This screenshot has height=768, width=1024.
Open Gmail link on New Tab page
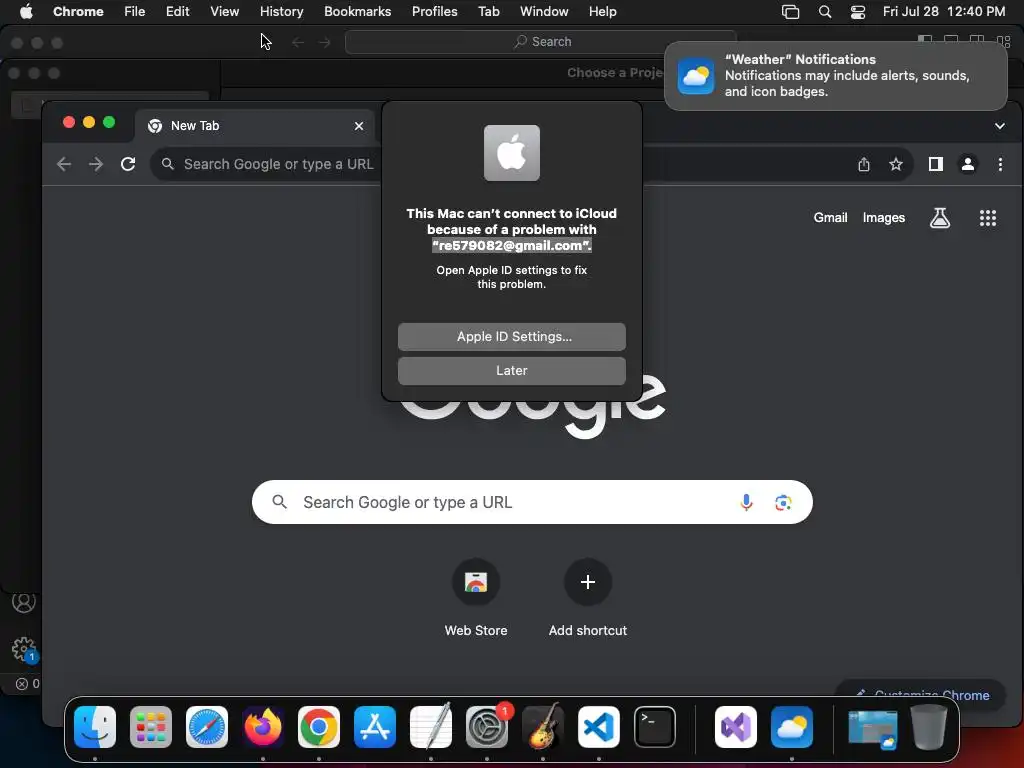click(830, 217)
